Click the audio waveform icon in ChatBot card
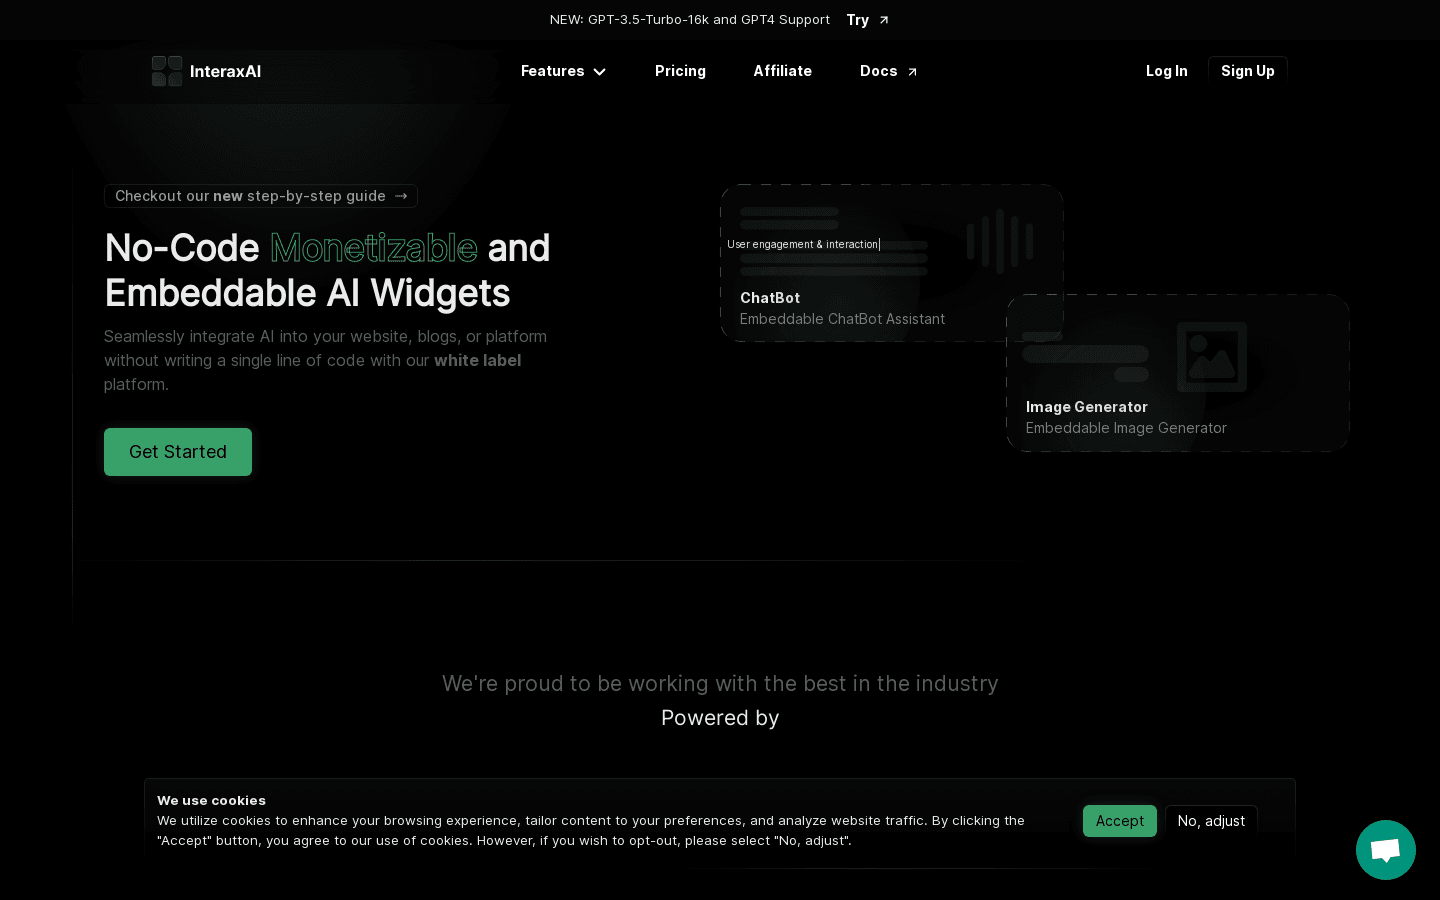Screen dimensions: 1440x900 click(999, 241)
